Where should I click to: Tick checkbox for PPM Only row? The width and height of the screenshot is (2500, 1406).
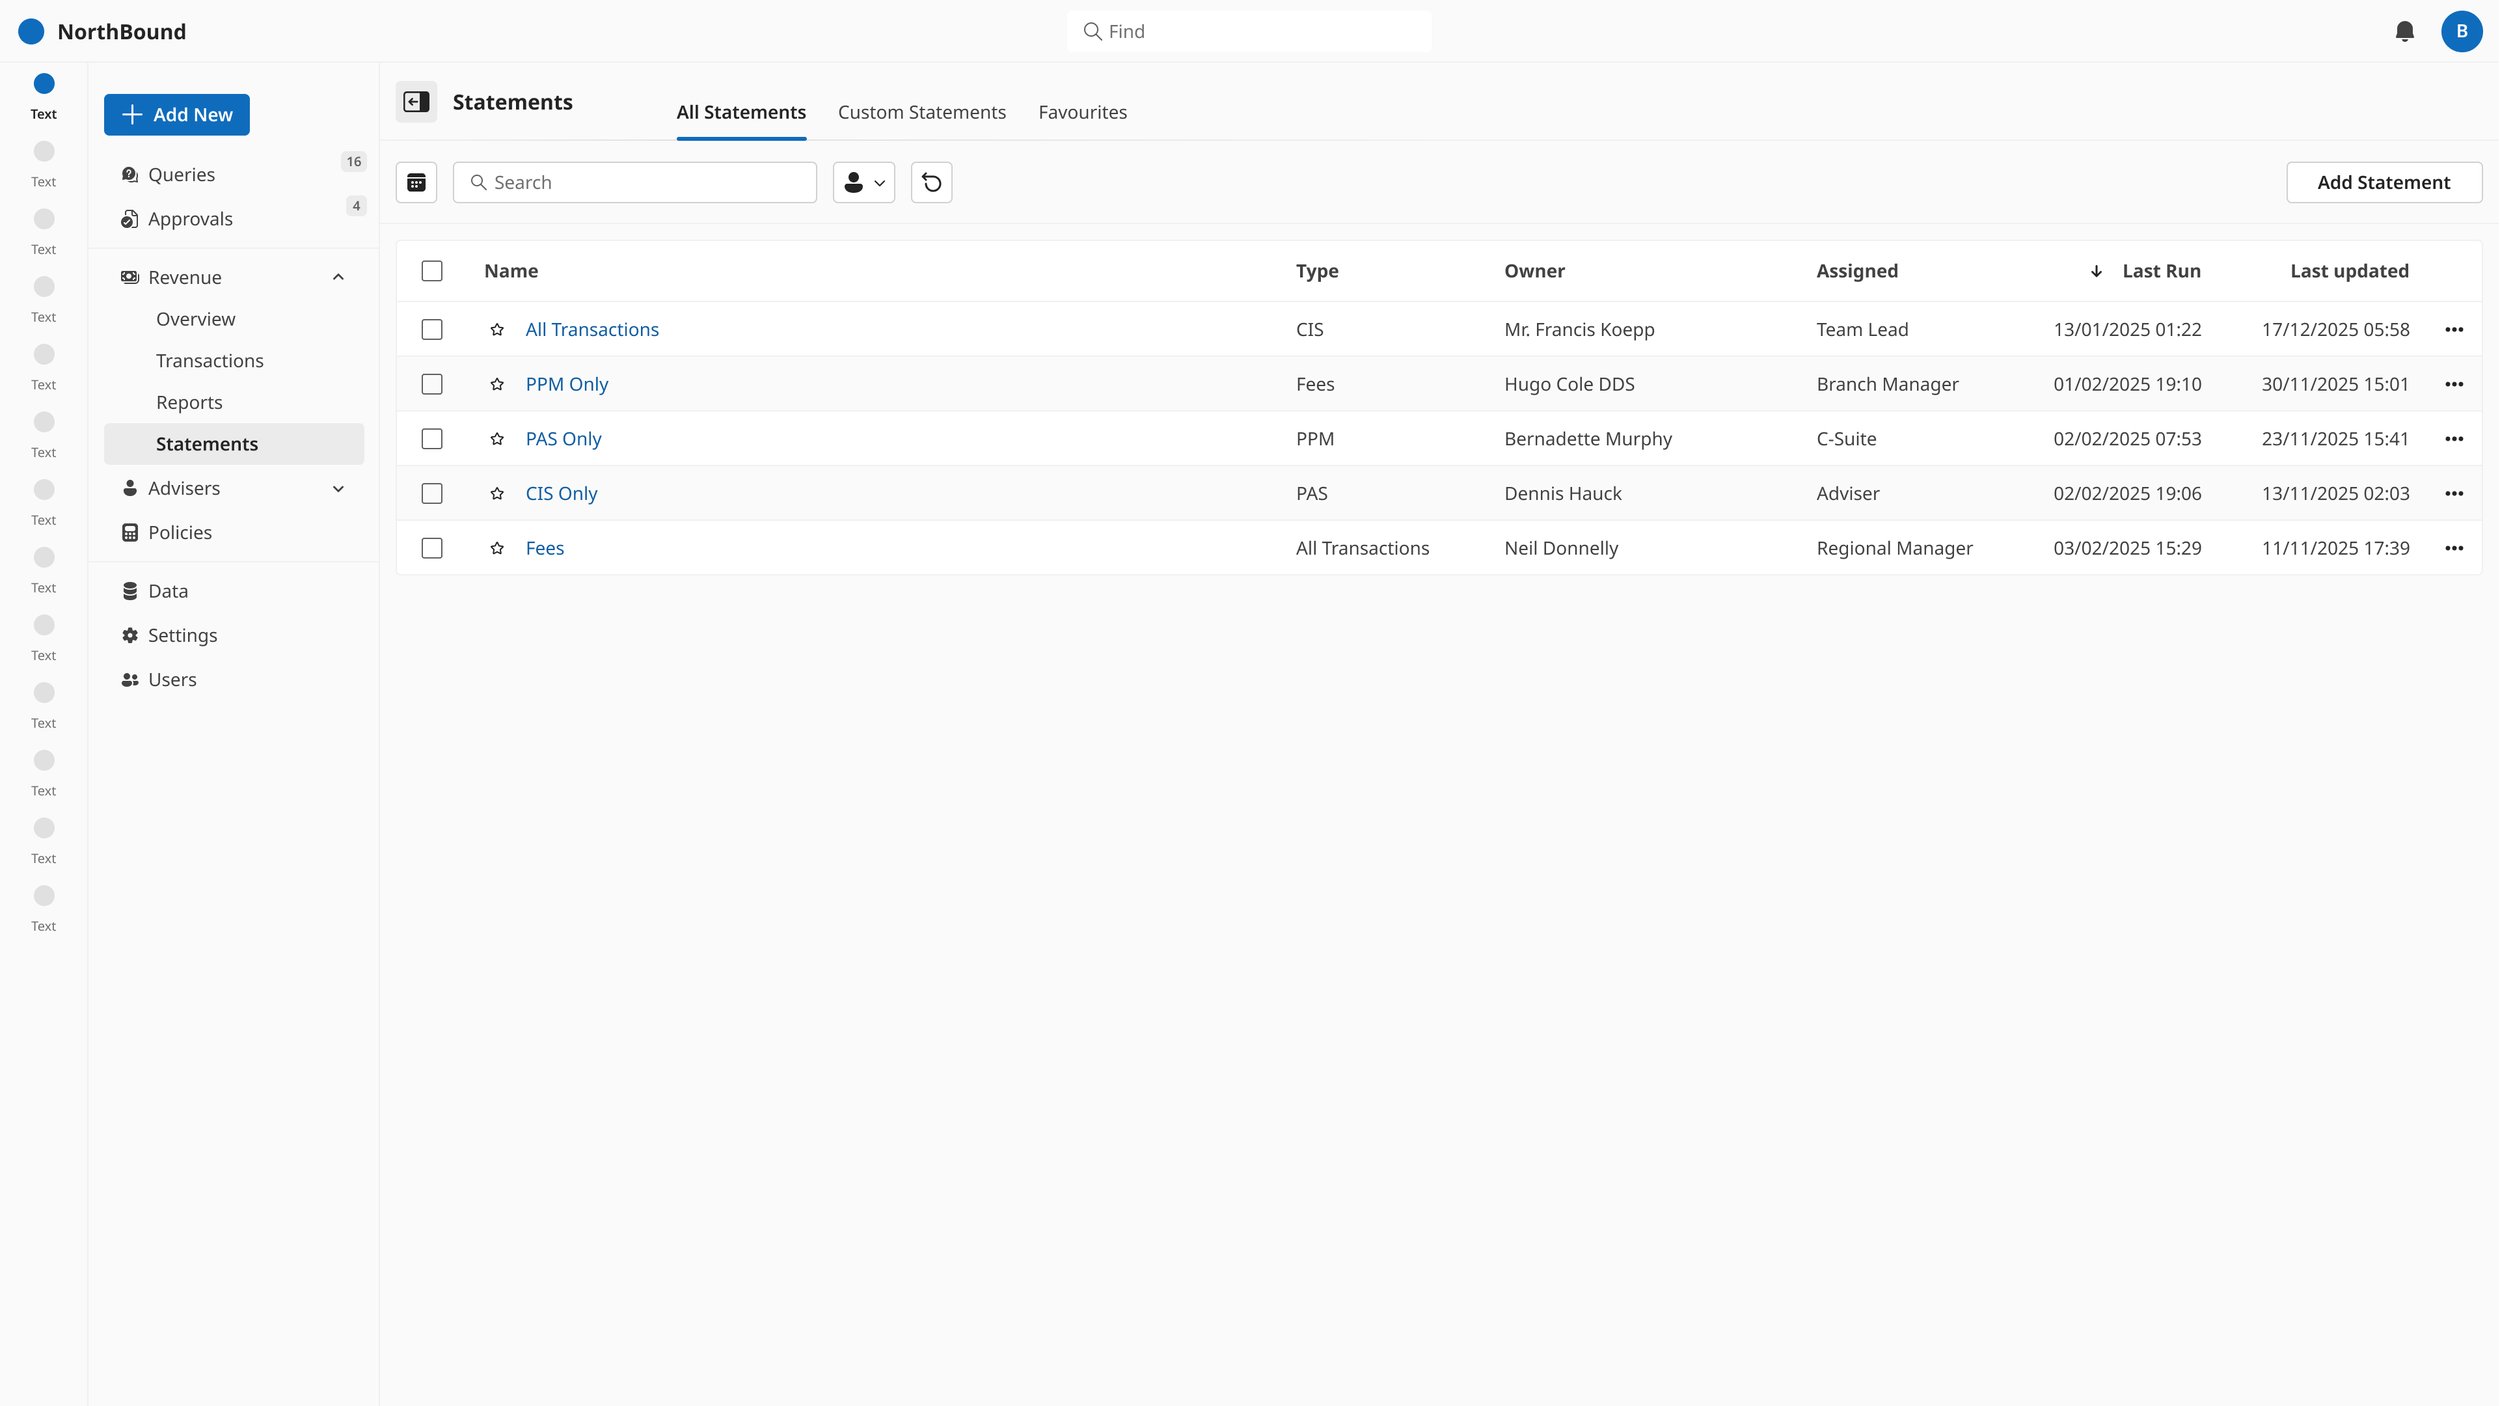(x=432, y=384)
